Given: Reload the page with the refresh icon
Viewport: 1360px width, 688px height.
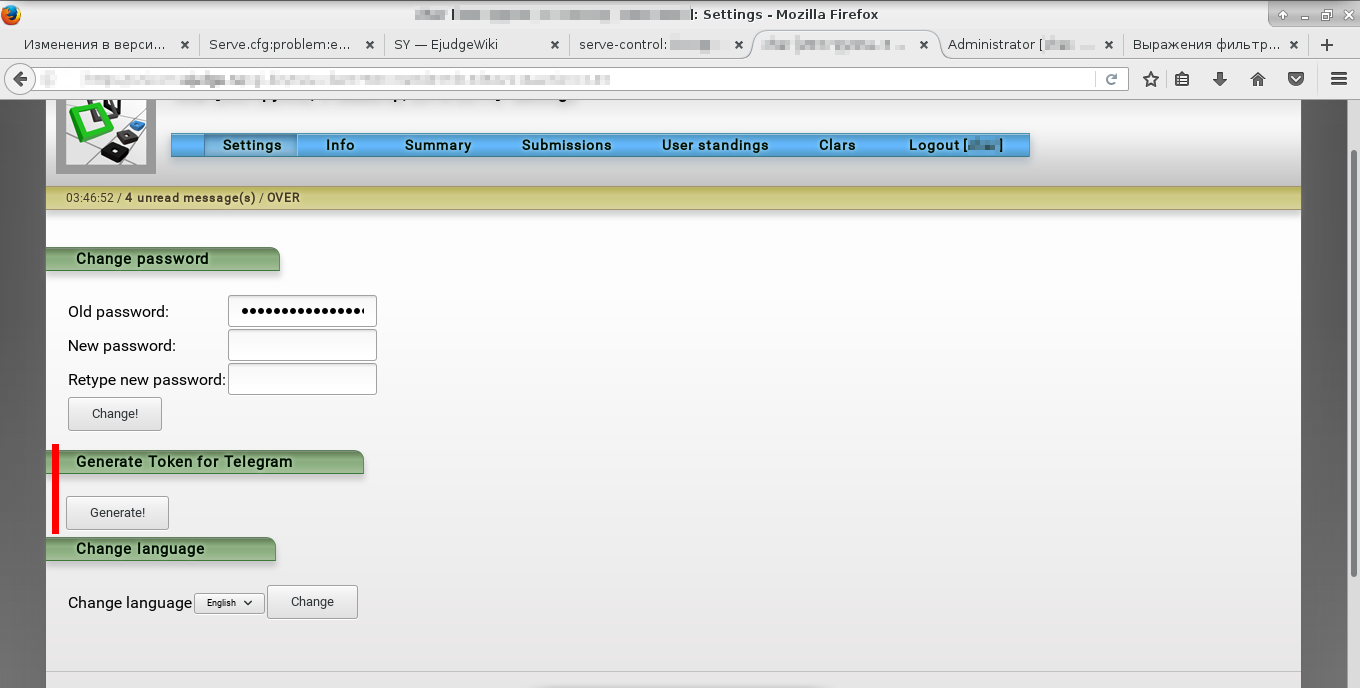Looking at the screenshot, I should (1111, 79).
